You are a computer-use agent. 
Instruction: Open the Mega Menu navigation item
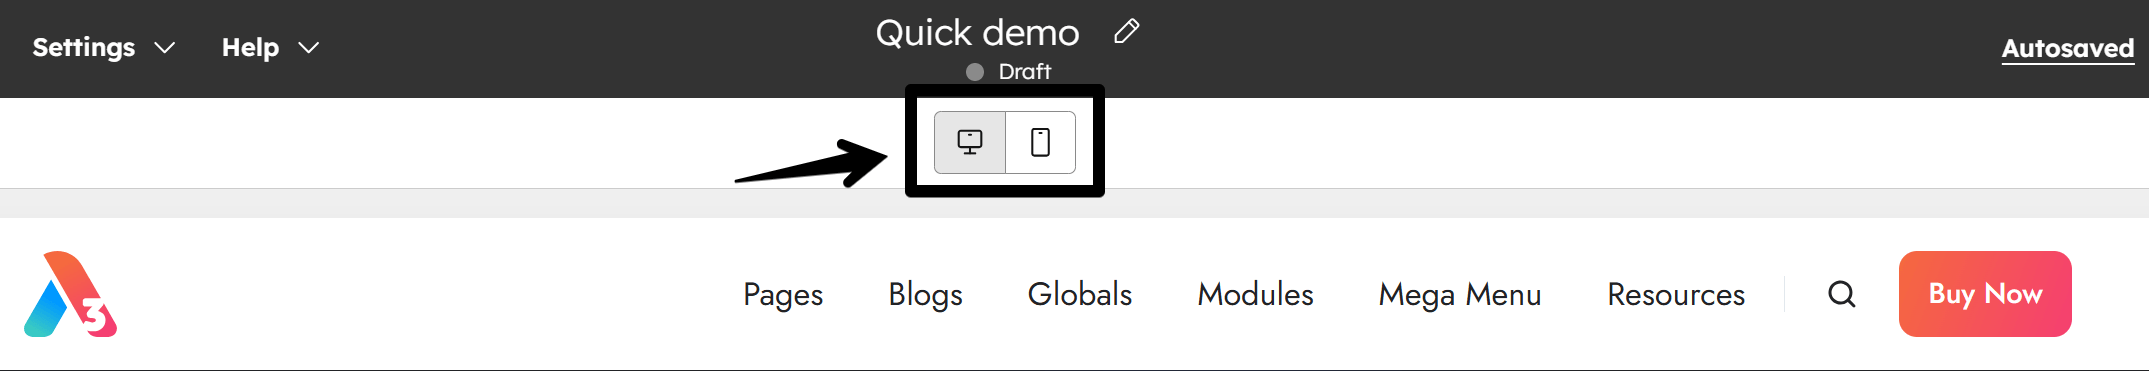tap(1460, 294)
